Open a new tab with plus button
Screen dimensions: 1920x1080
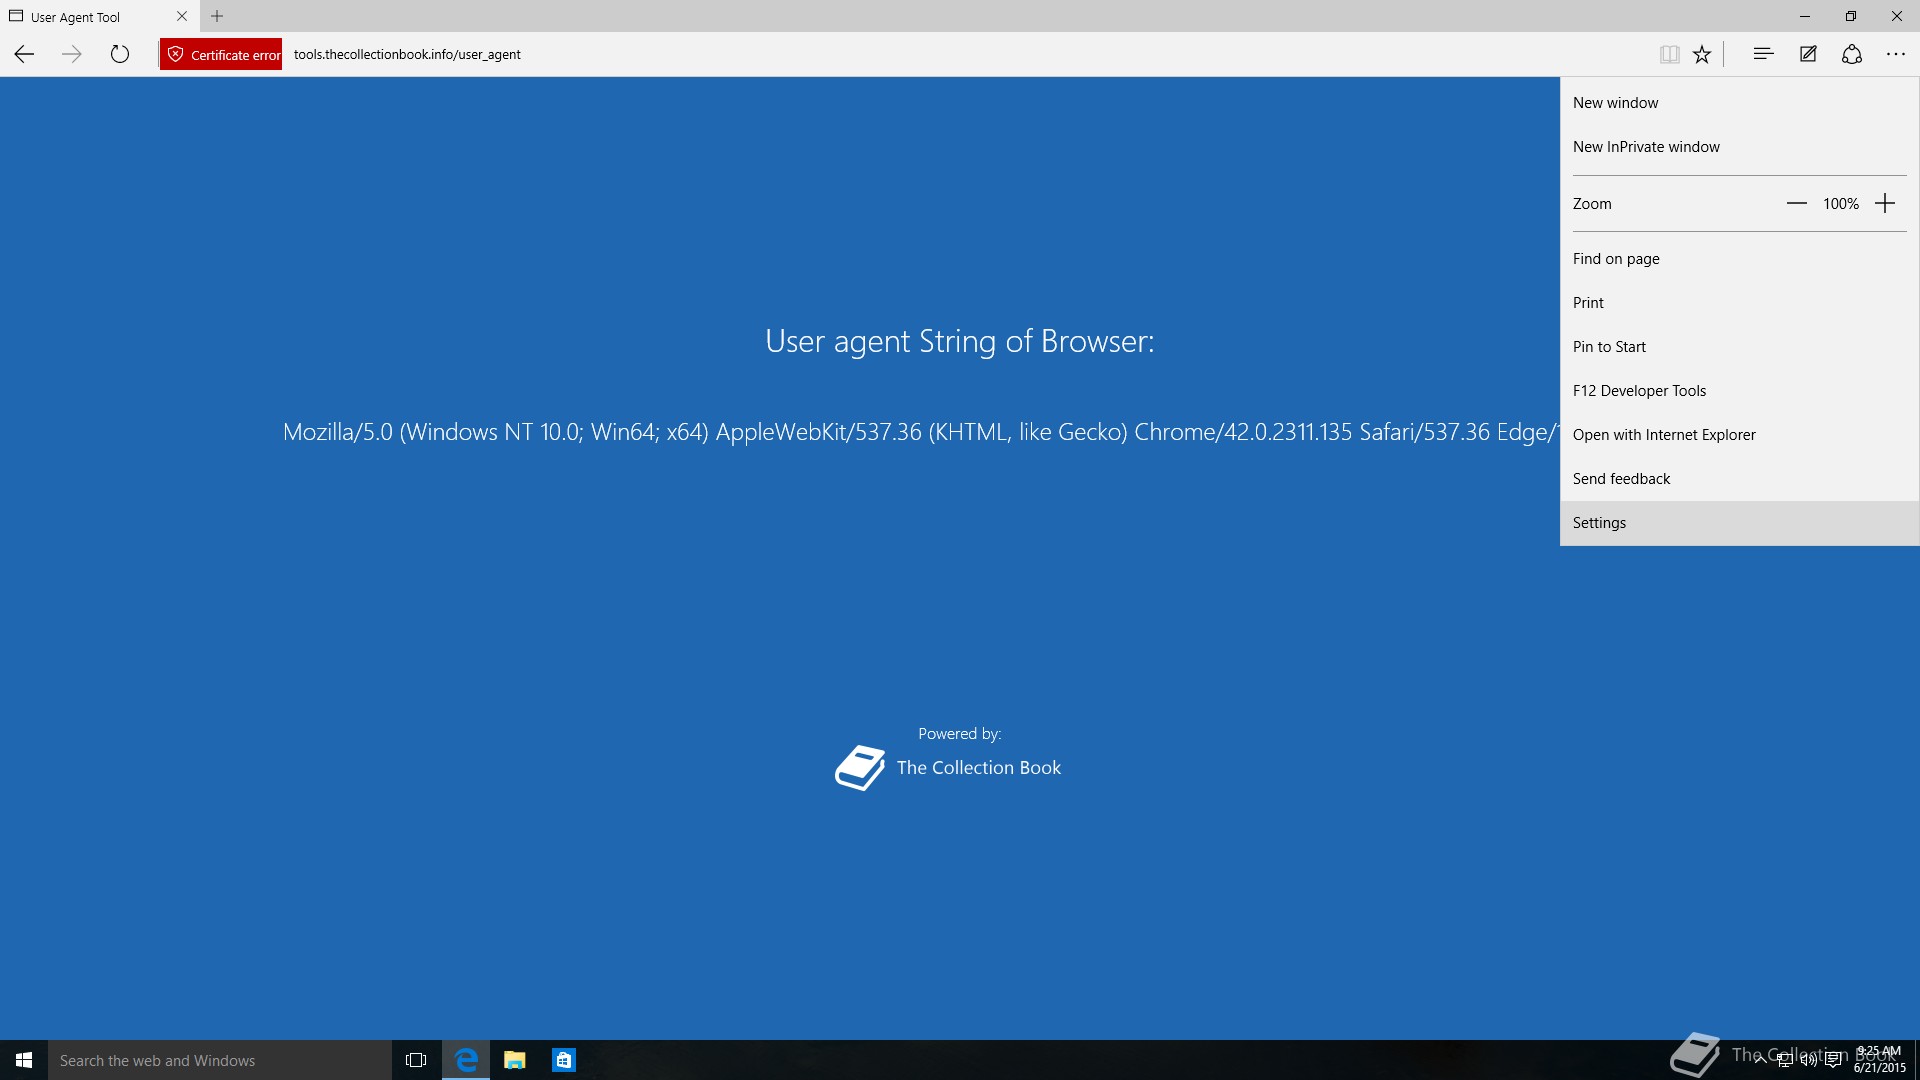point(217,16)
